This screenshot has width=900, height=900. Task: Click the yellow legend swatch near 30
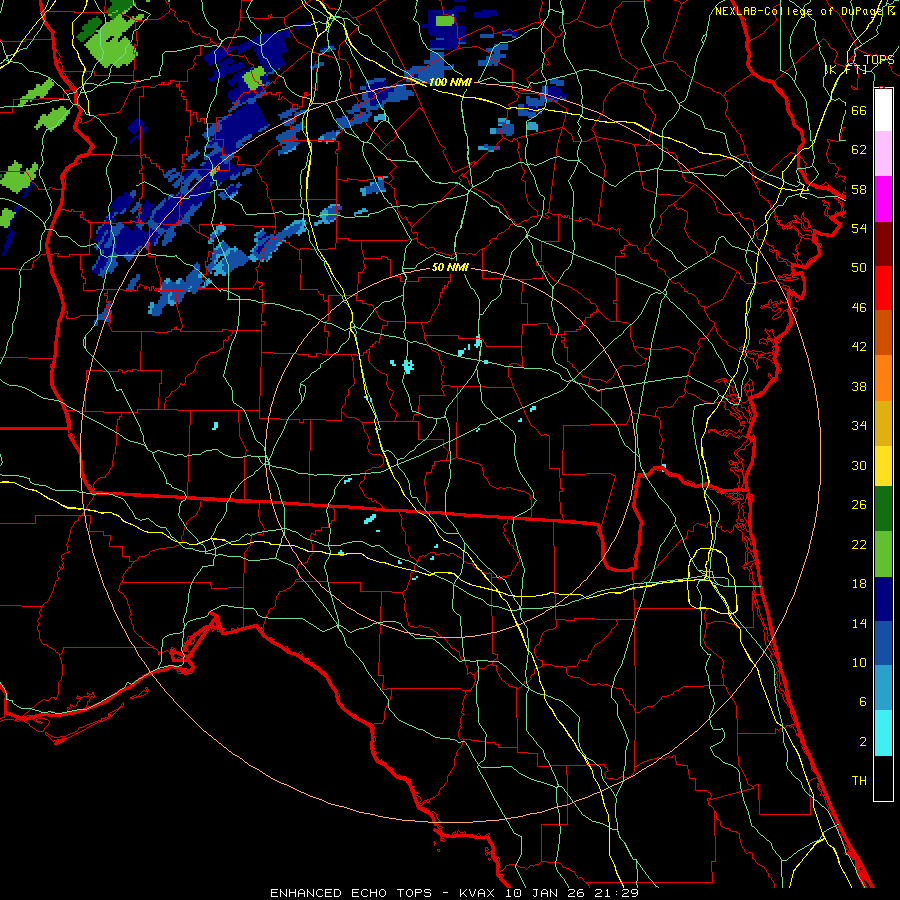pos(883,465)
